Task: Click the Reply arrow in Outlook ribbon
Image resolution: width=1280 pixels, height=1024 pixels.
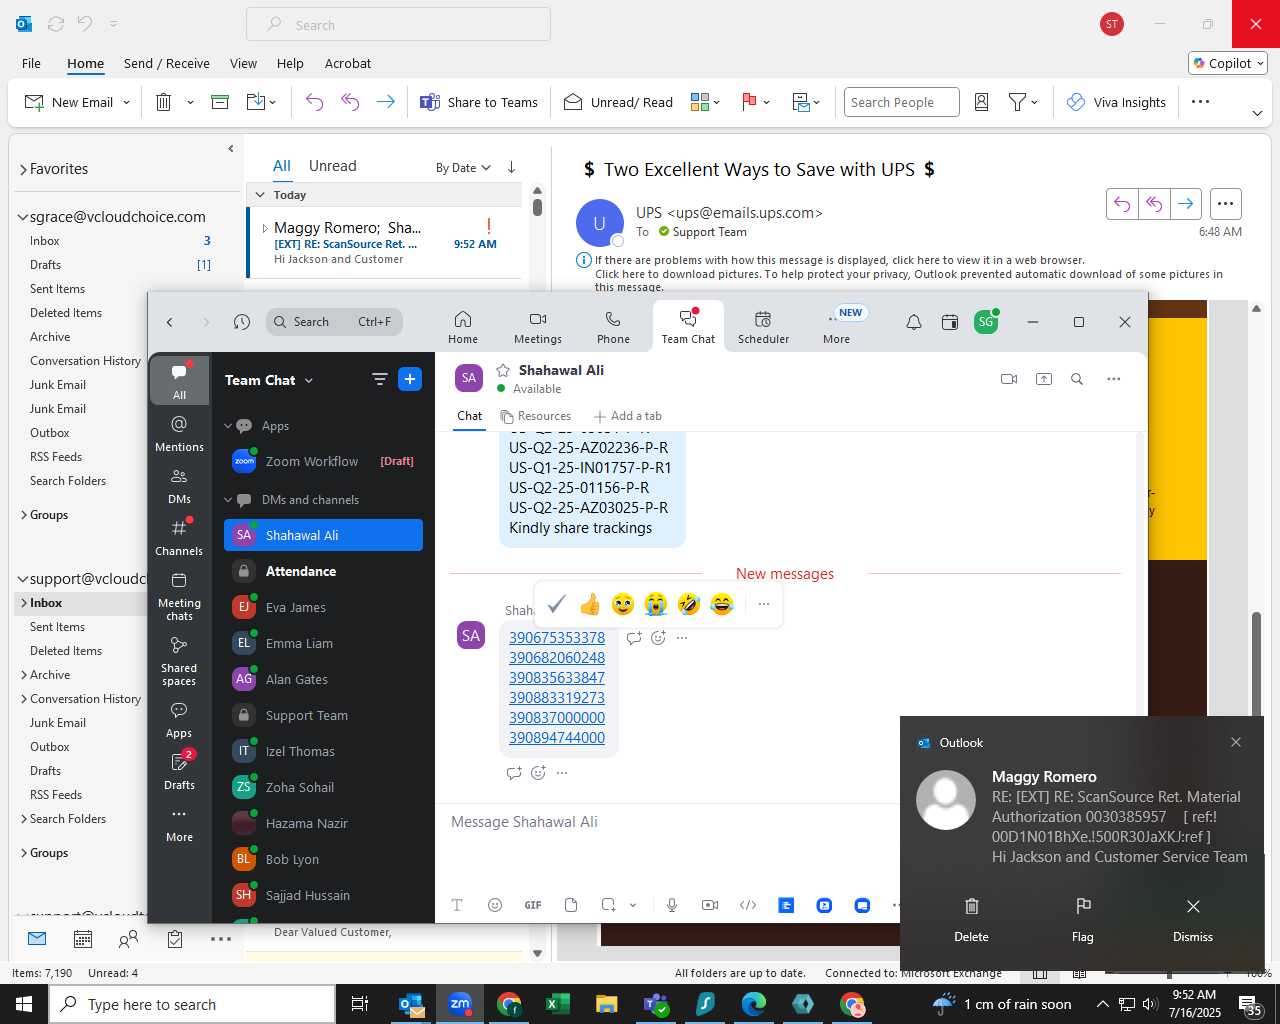Action: [314, 102]
